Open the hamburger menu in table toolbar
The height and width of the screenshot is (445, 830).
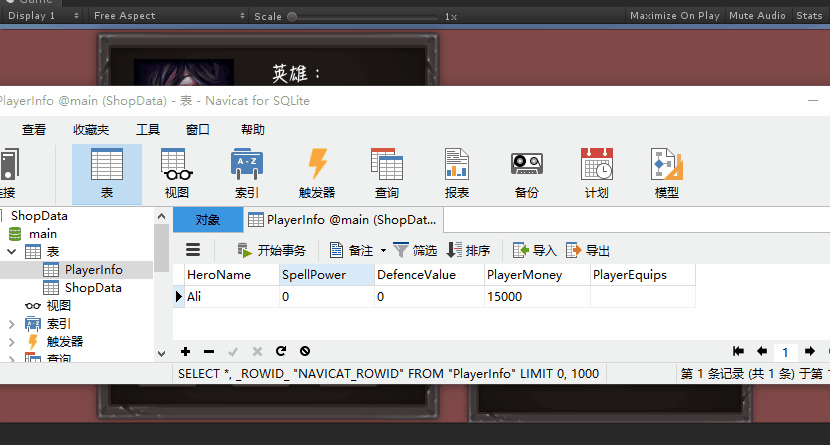click(x=193, y=250)
